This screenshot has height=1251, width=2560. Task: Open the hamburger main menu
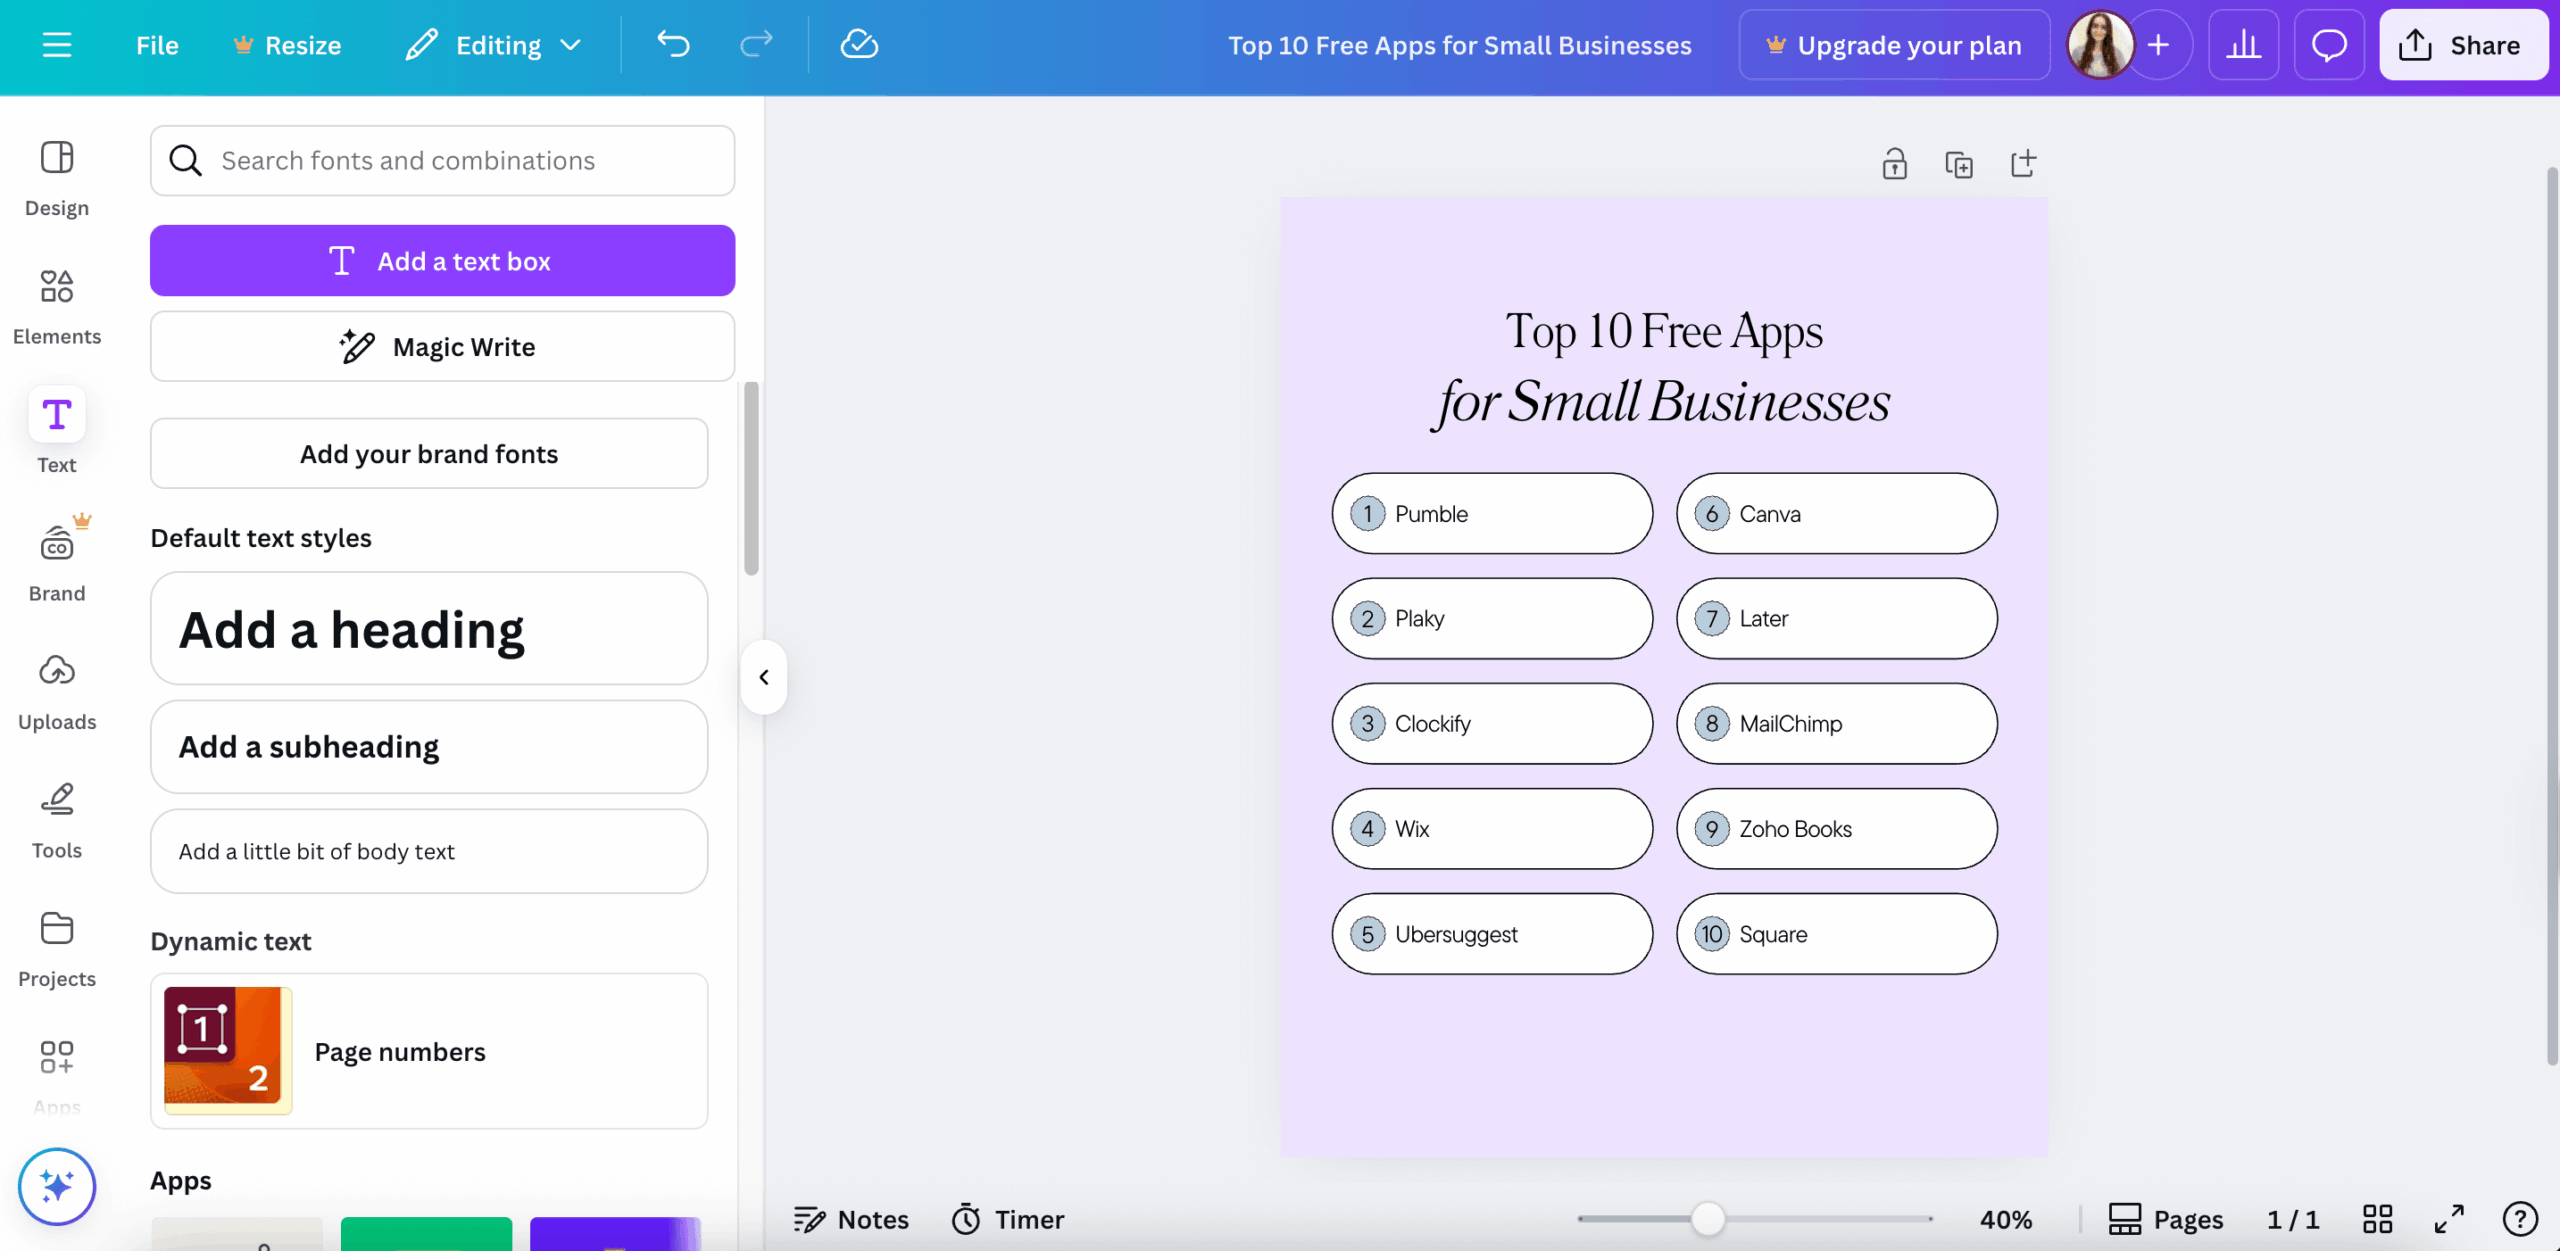(57, 45)
